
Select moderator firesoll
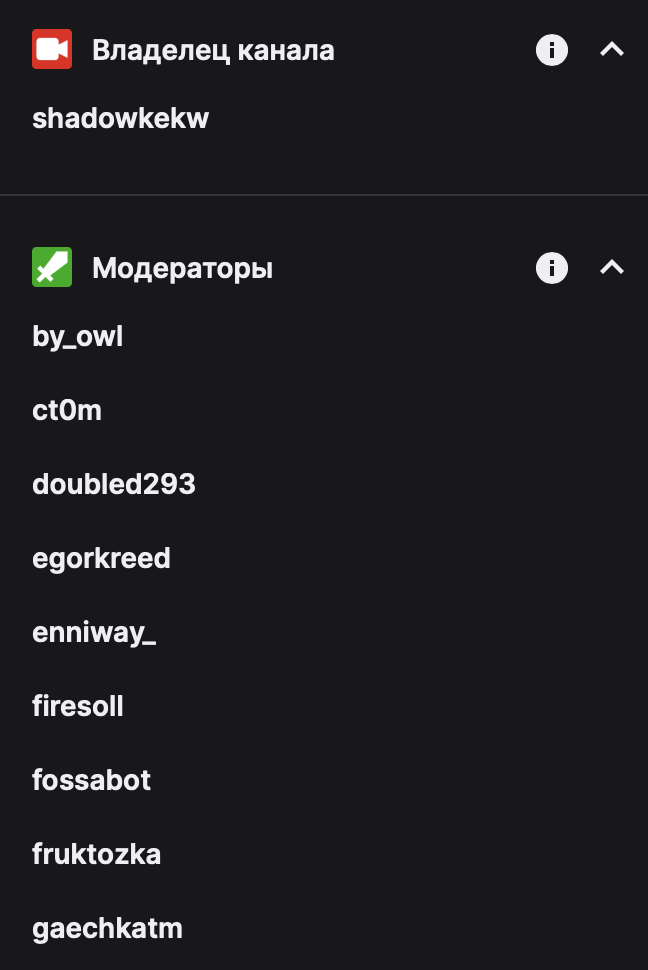pyautogui.click(x=77, y=706)
